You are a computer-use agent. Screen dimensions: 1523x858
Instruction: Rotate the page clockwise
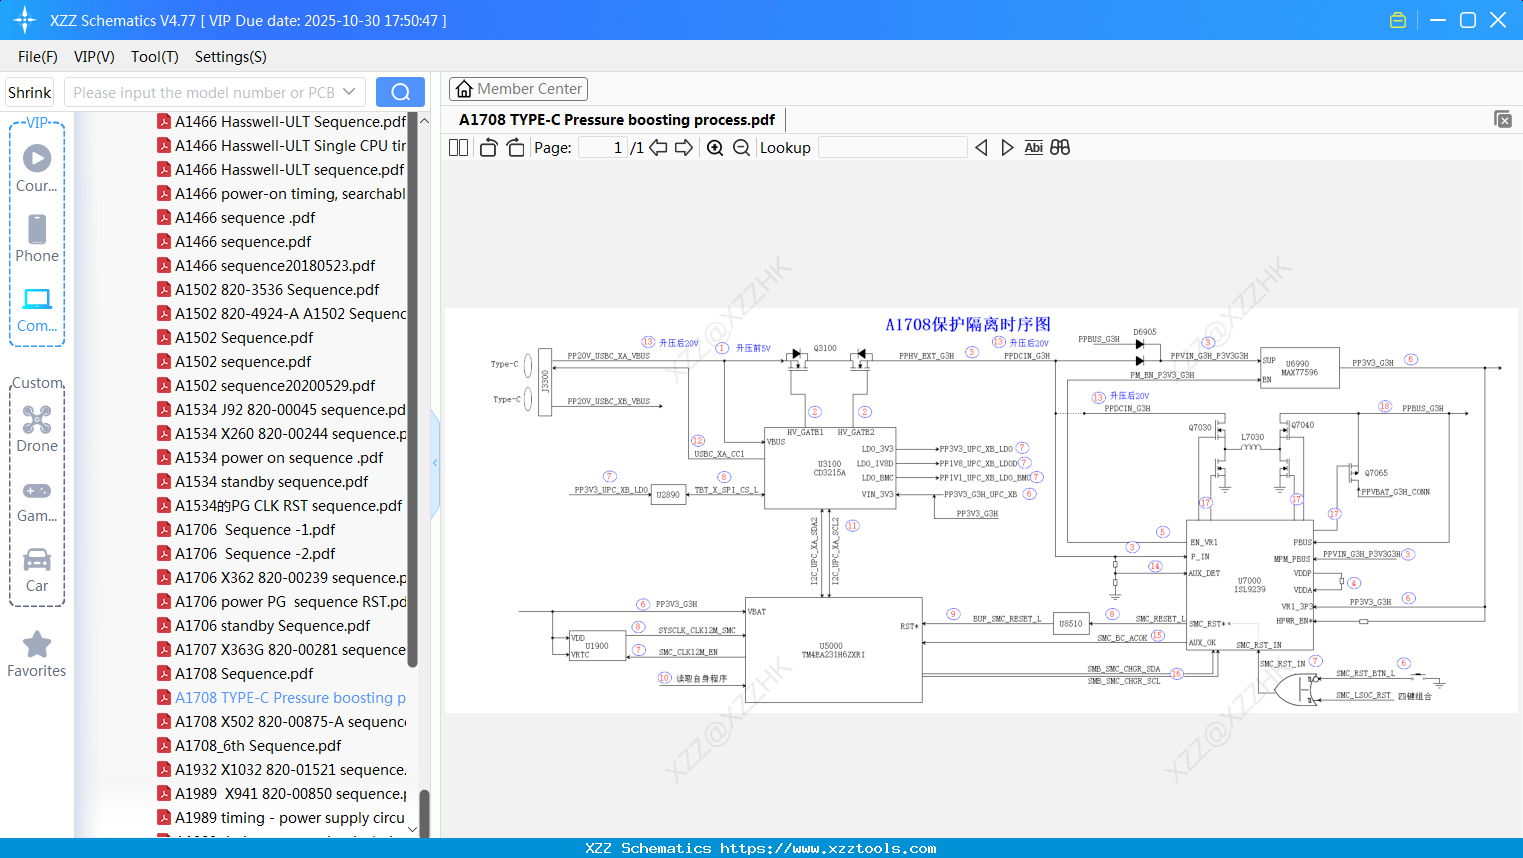516,147
